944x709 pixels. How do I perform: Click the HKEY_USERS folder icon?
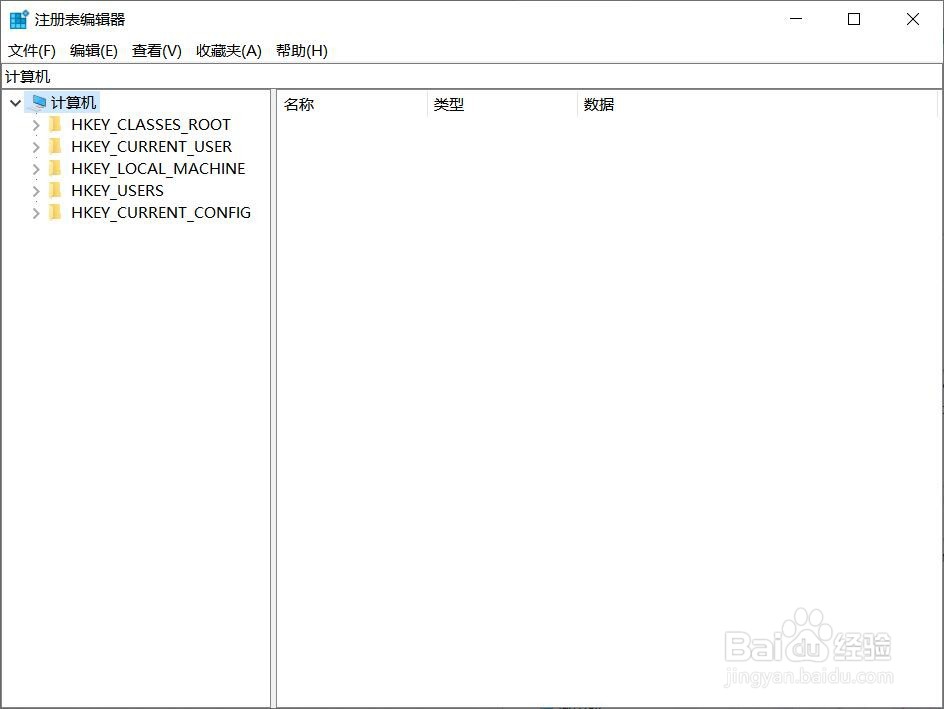55,190
